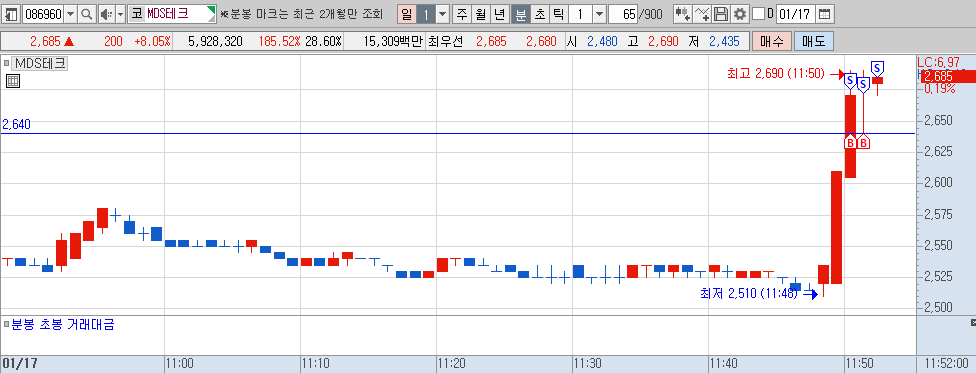Click the current price 2,685 in the quote bar
Screen dimensions: 976x373
(x=45, y=42)
